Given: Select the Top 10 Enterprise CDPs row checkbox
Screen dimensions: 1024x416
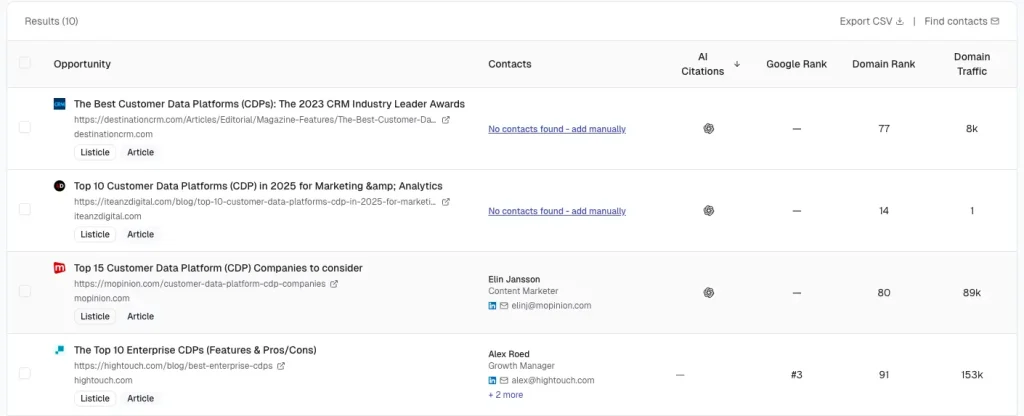Looking at the screenshot, I should pyautogui.click(x=25, y=373).
